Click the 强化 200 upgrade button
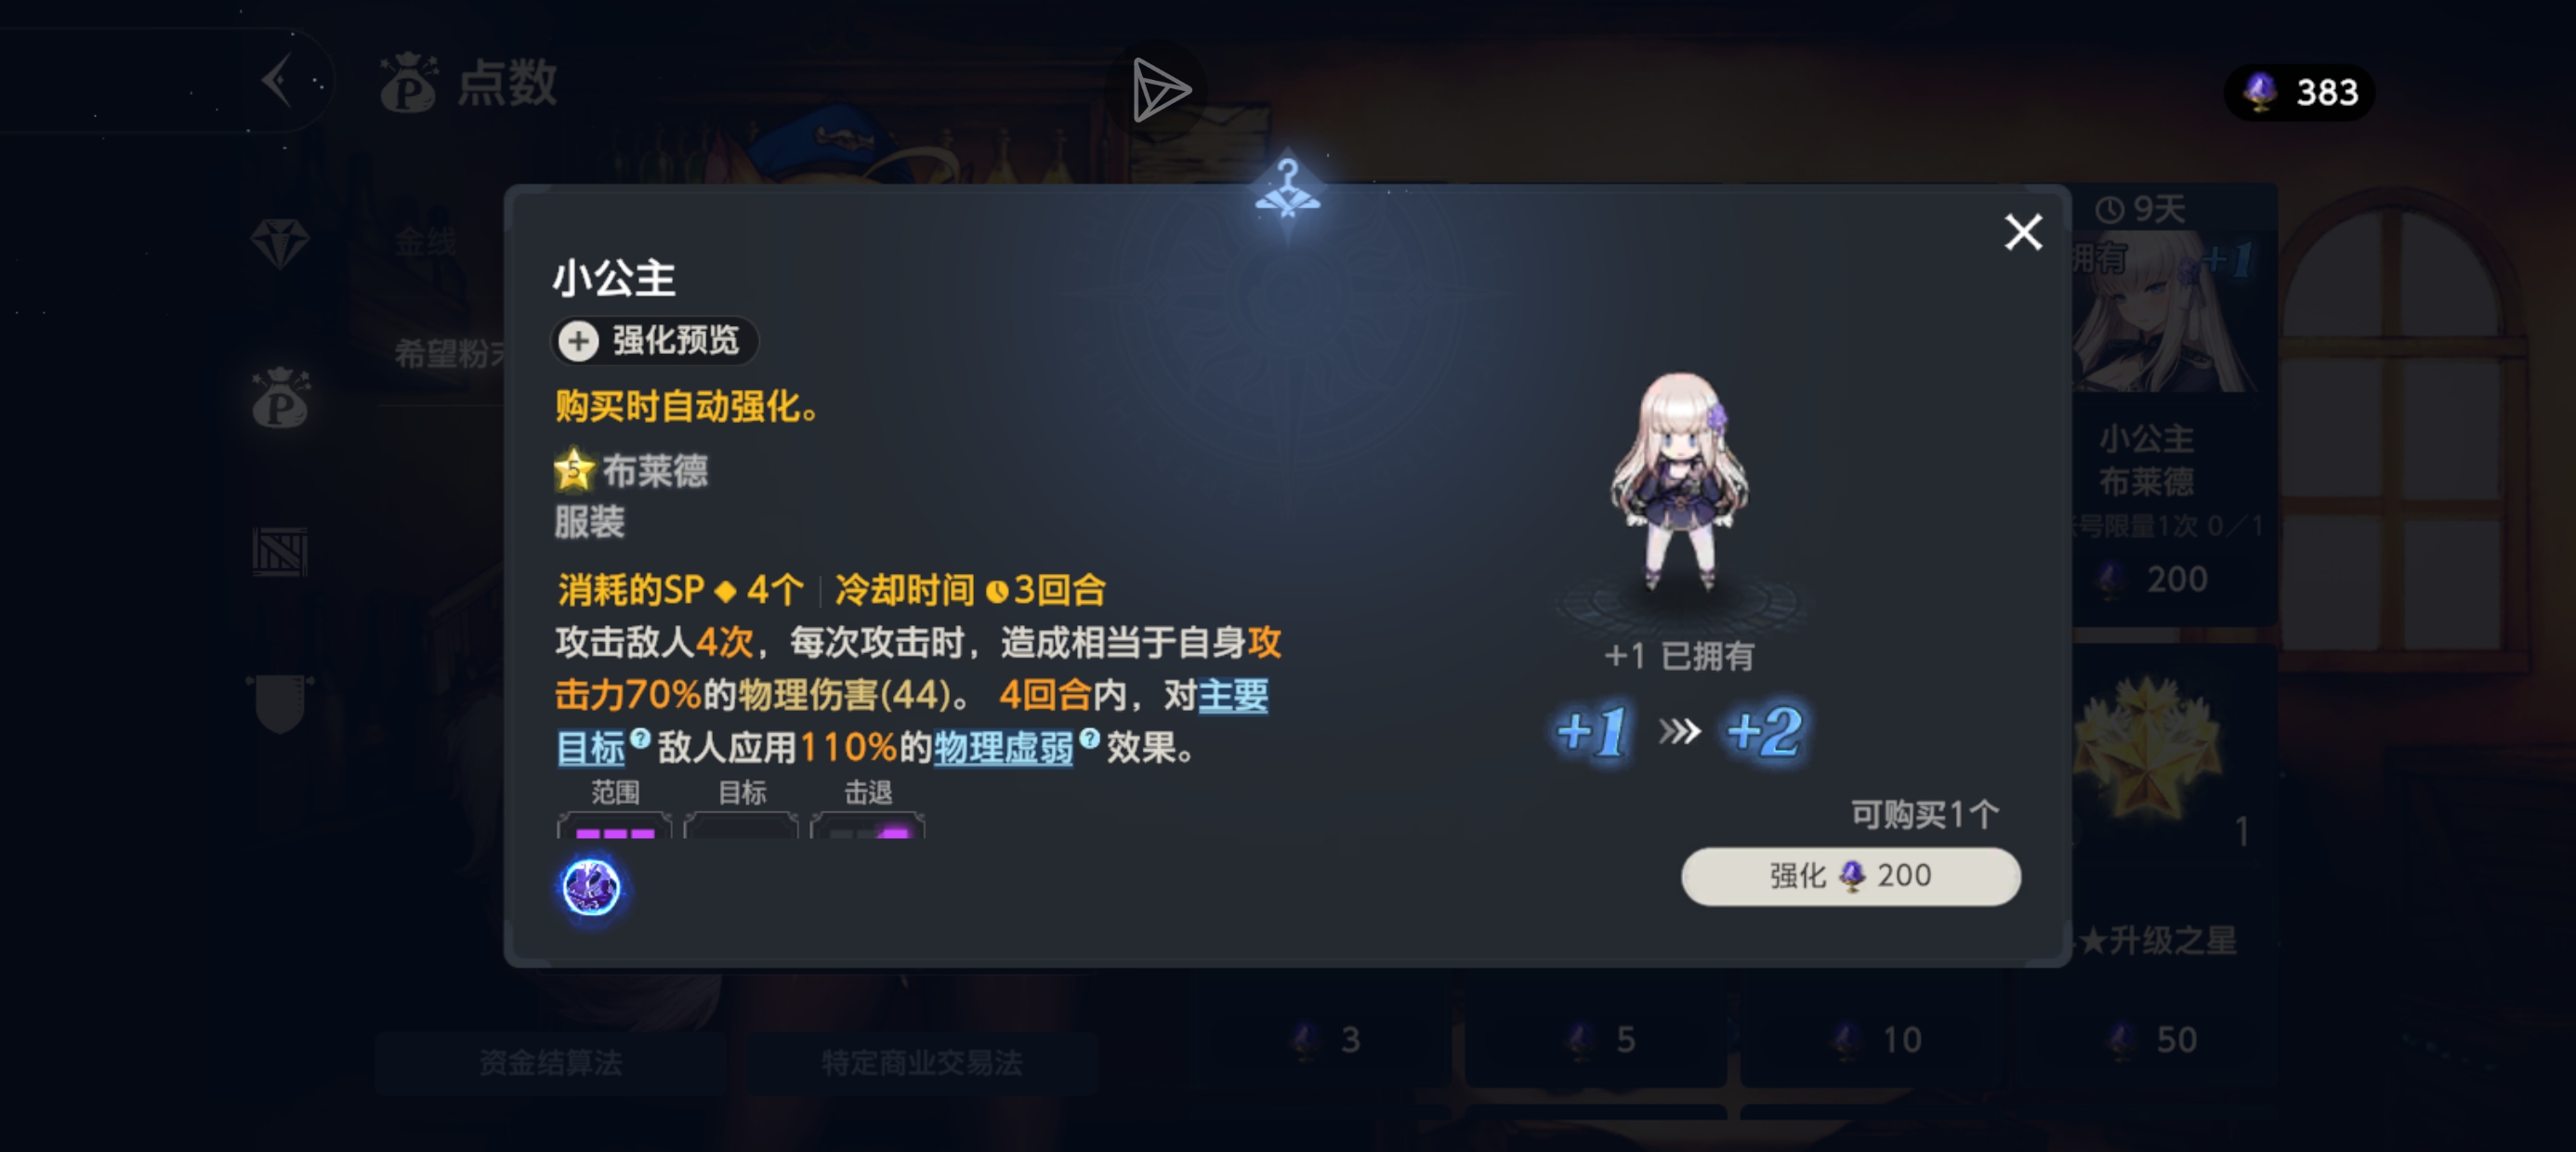 pos(1850,877)
